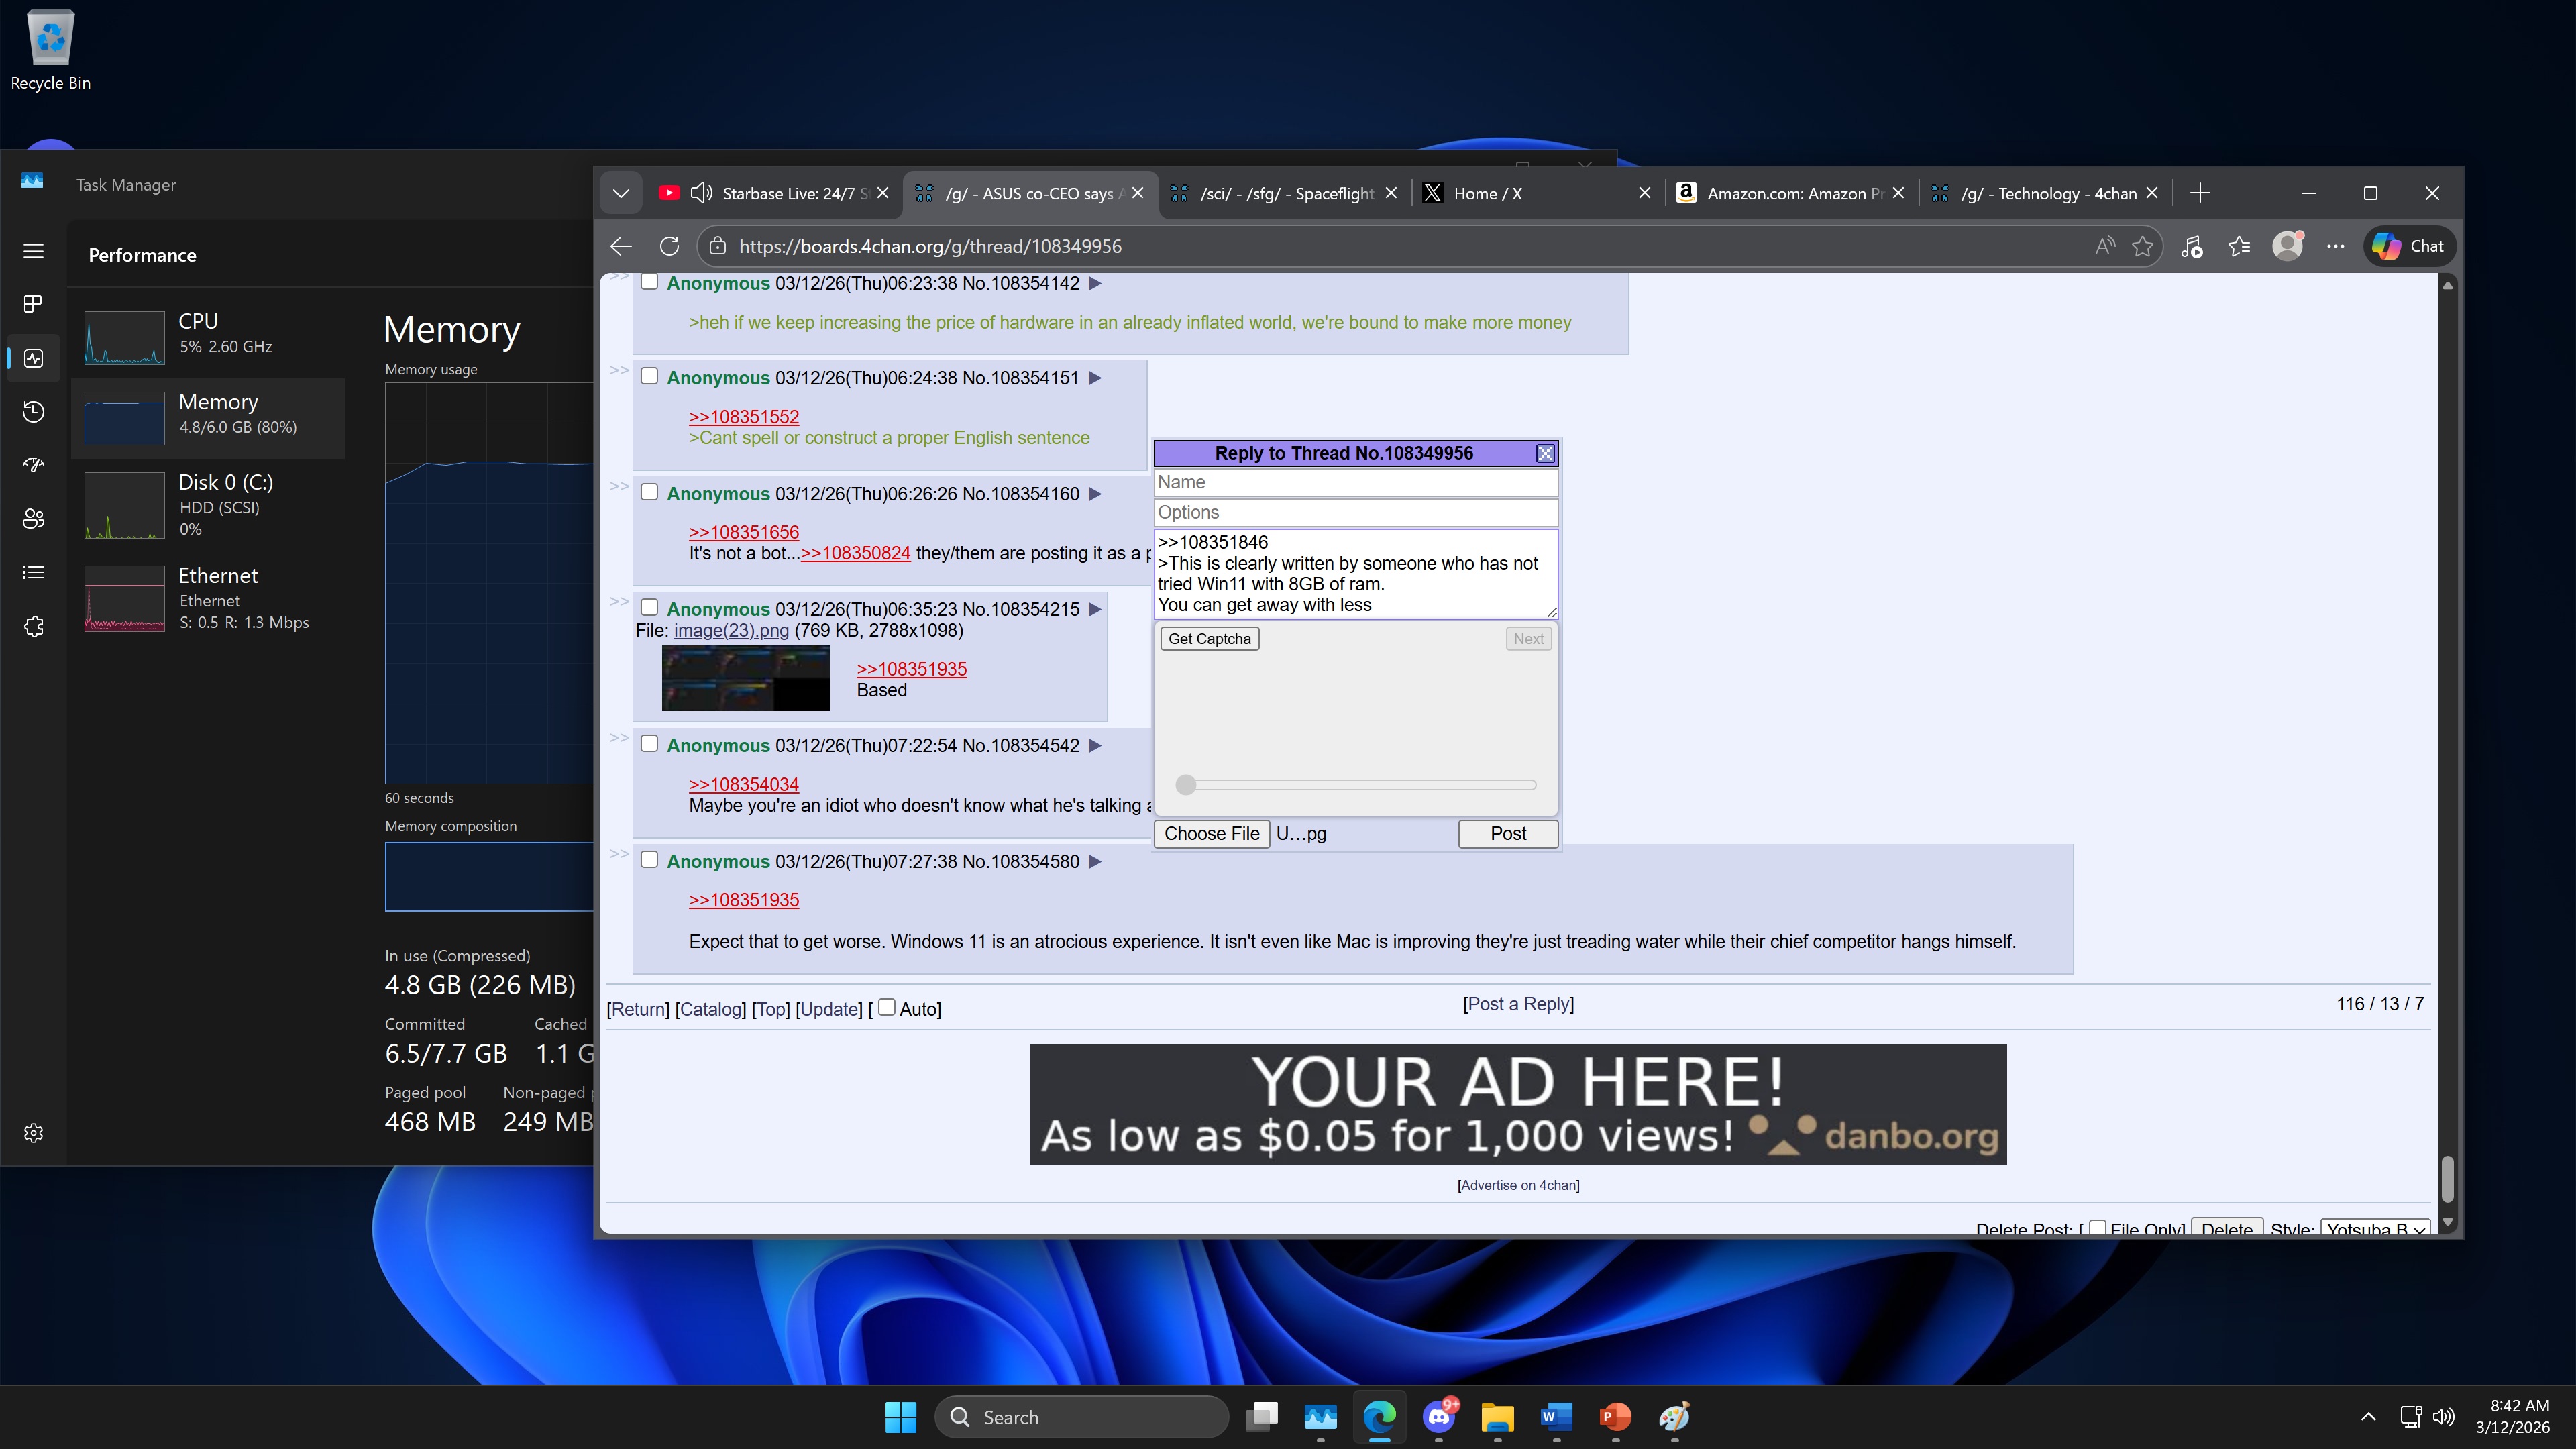Add page to favorites star icon
This screenshot has height=1449, width=2576.
point(2142,246)
